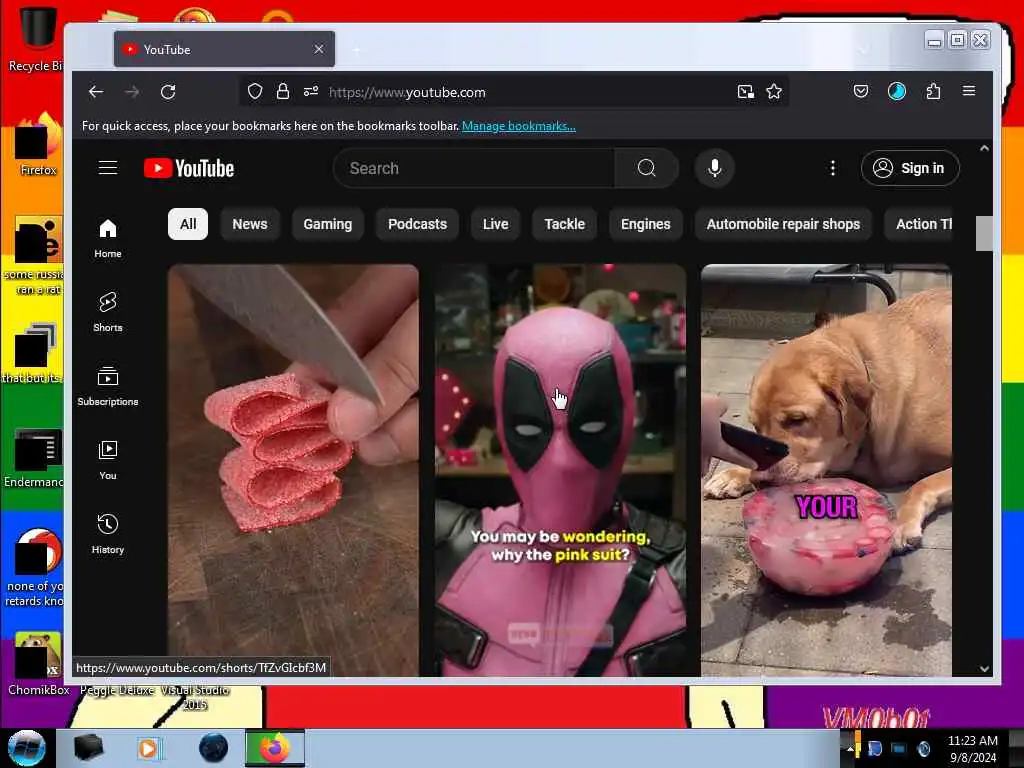Submit search with the magnifier button

coord(647,168)
